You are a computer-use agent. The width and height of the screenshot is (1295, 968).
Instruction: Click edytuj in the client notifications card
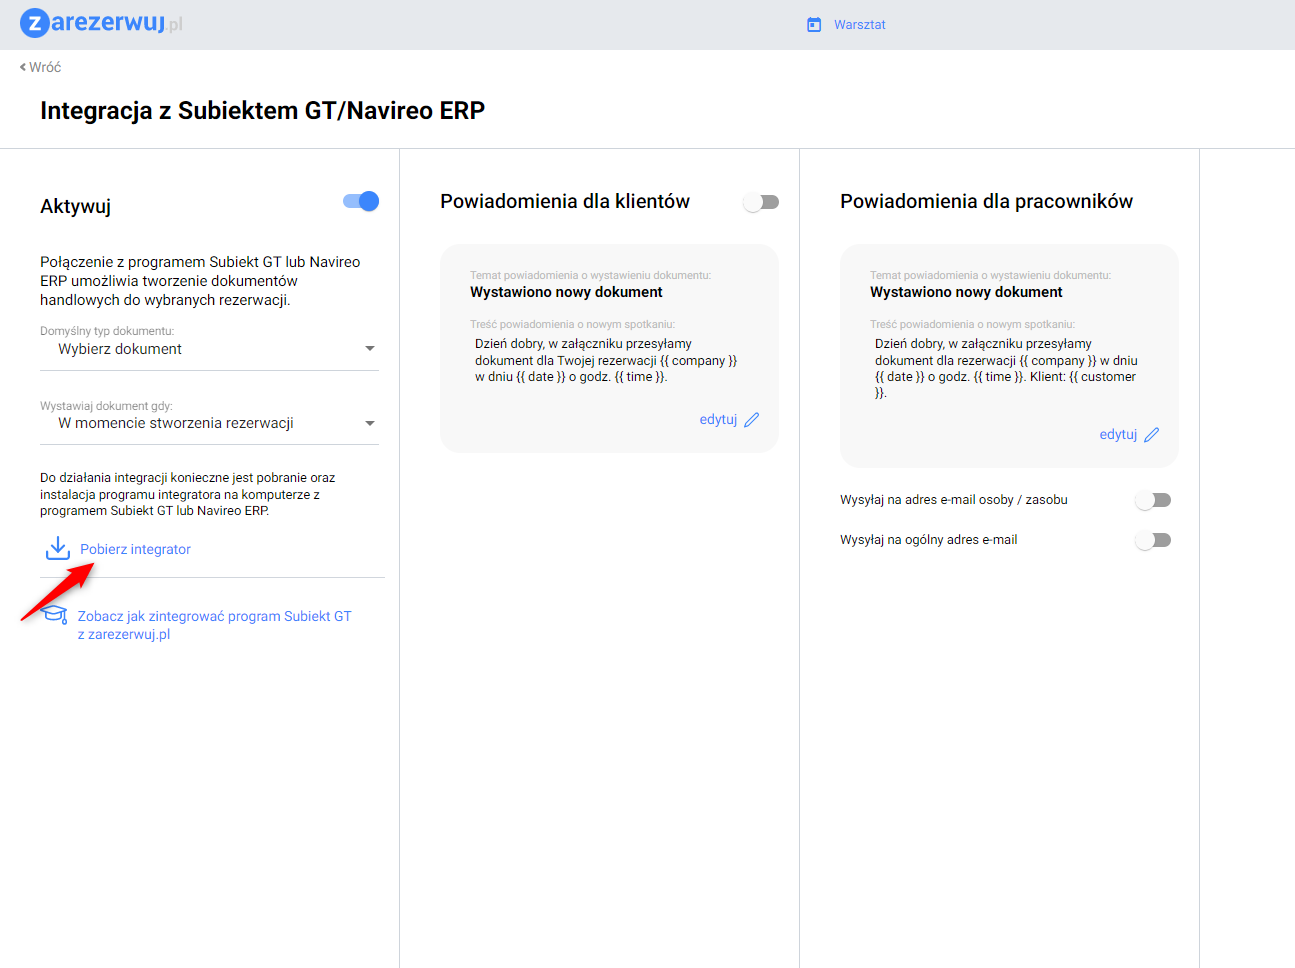[x=718, y=420]
